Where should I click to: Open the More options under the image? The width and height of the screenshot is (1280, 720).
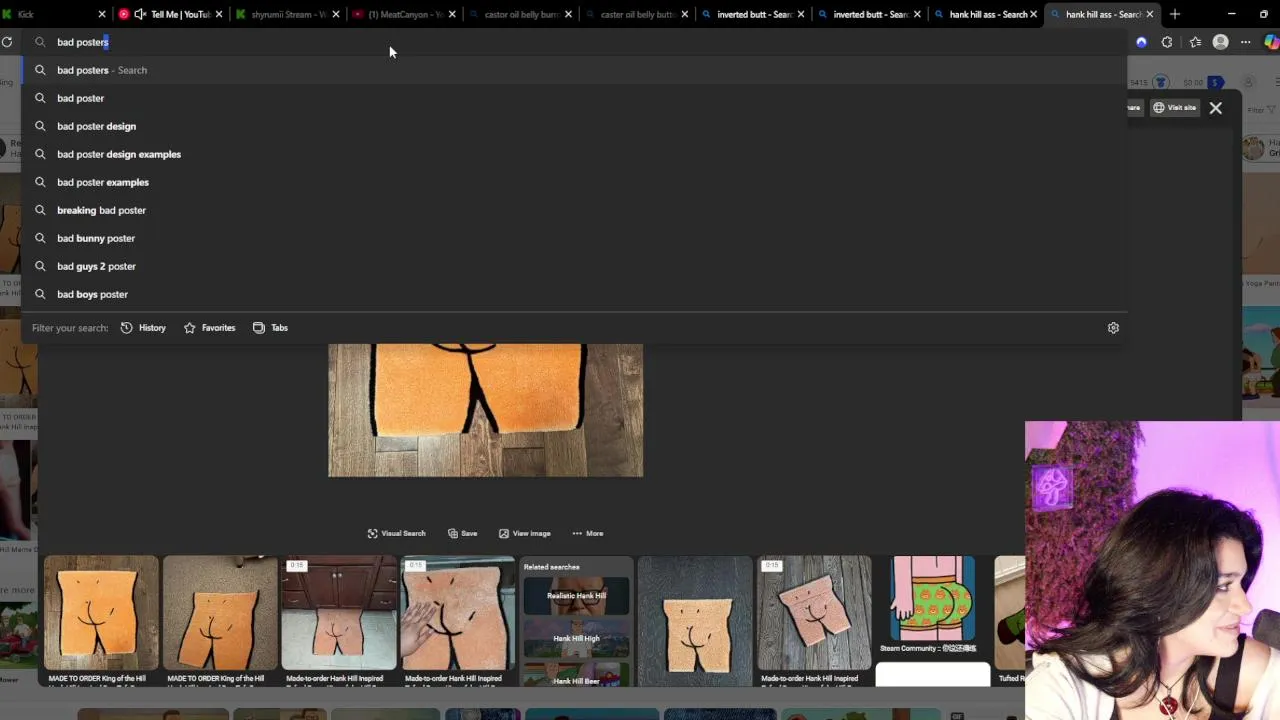pyautogui.click(x=588, y=534)
